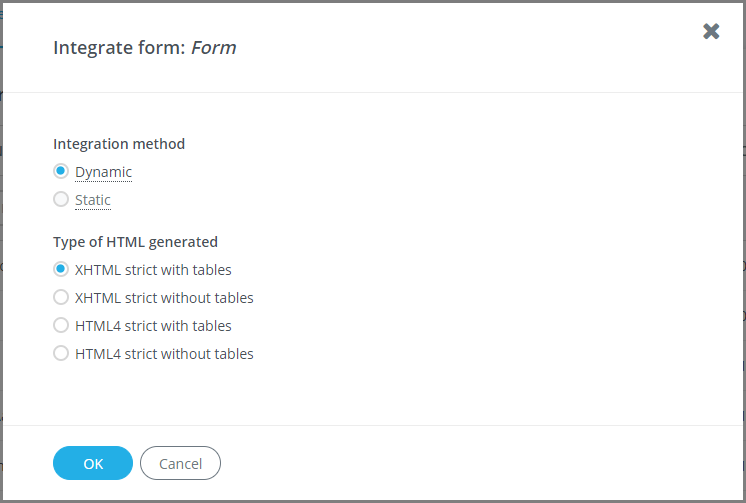The image size is (746, 503).
Task: Choose HTML4 strict without tables radio circle
Action: point(61,354)
